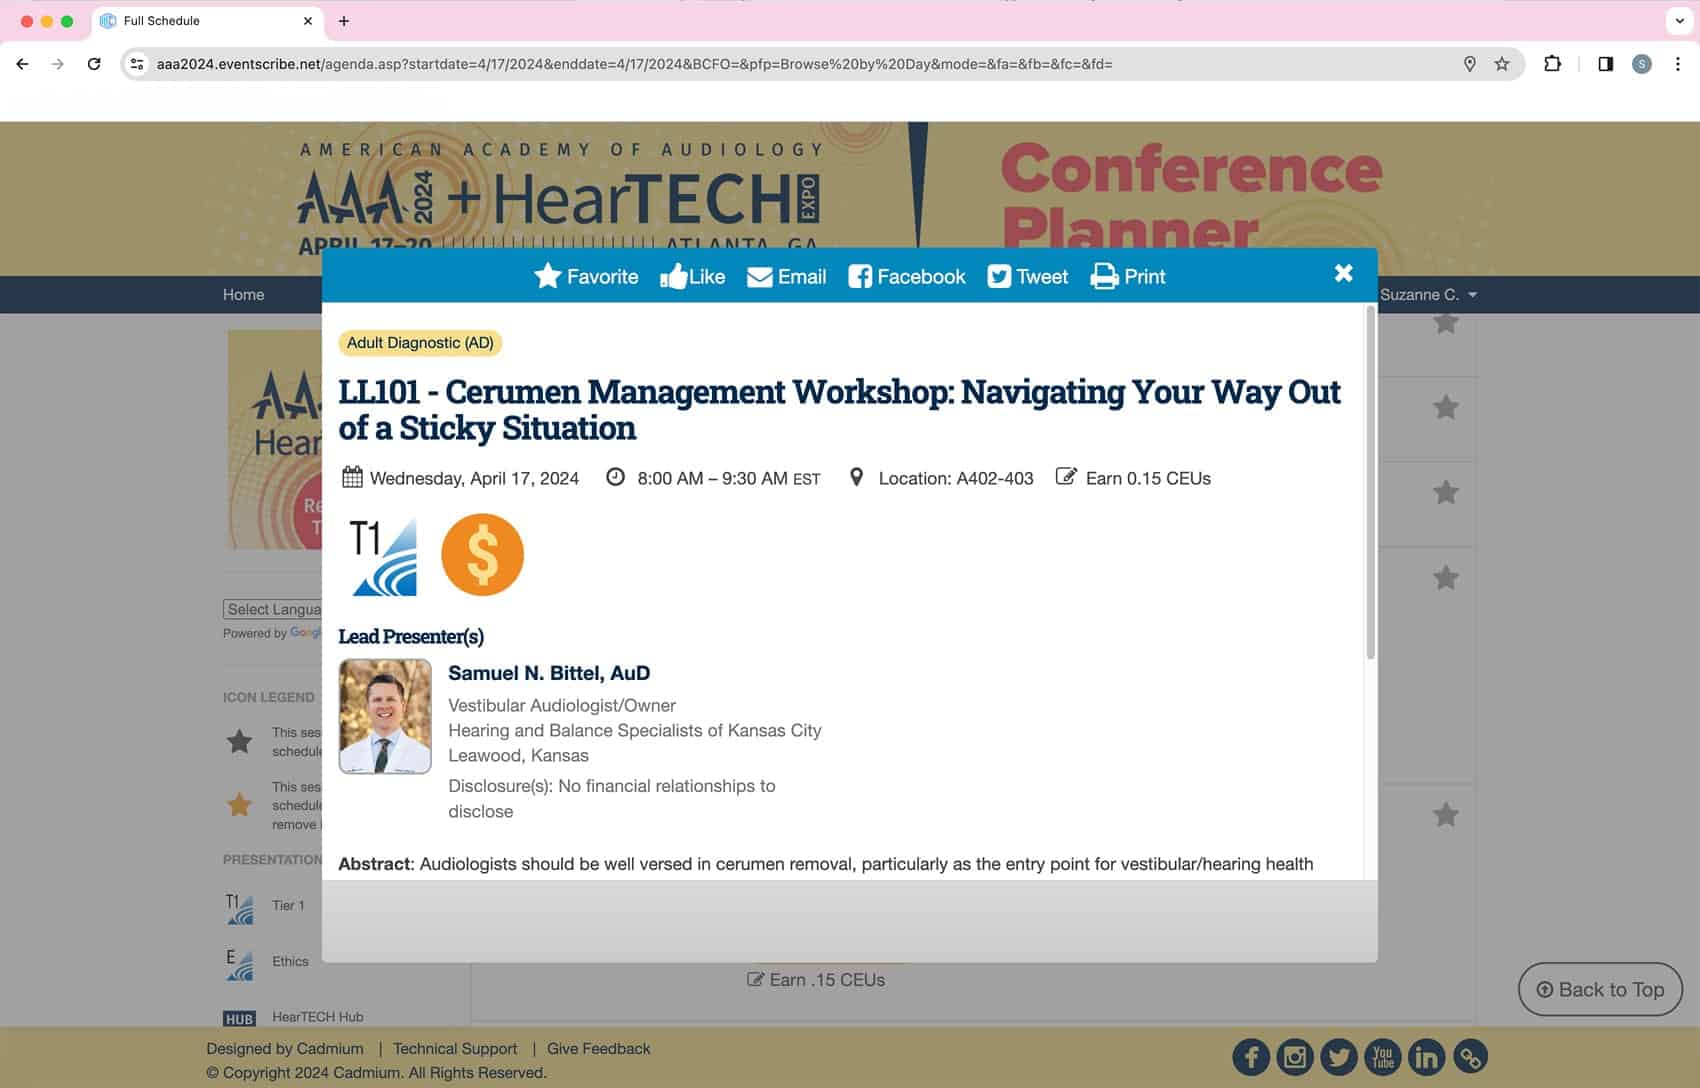
Task: Toggle favorite star on third background session
Action: 1445,492
